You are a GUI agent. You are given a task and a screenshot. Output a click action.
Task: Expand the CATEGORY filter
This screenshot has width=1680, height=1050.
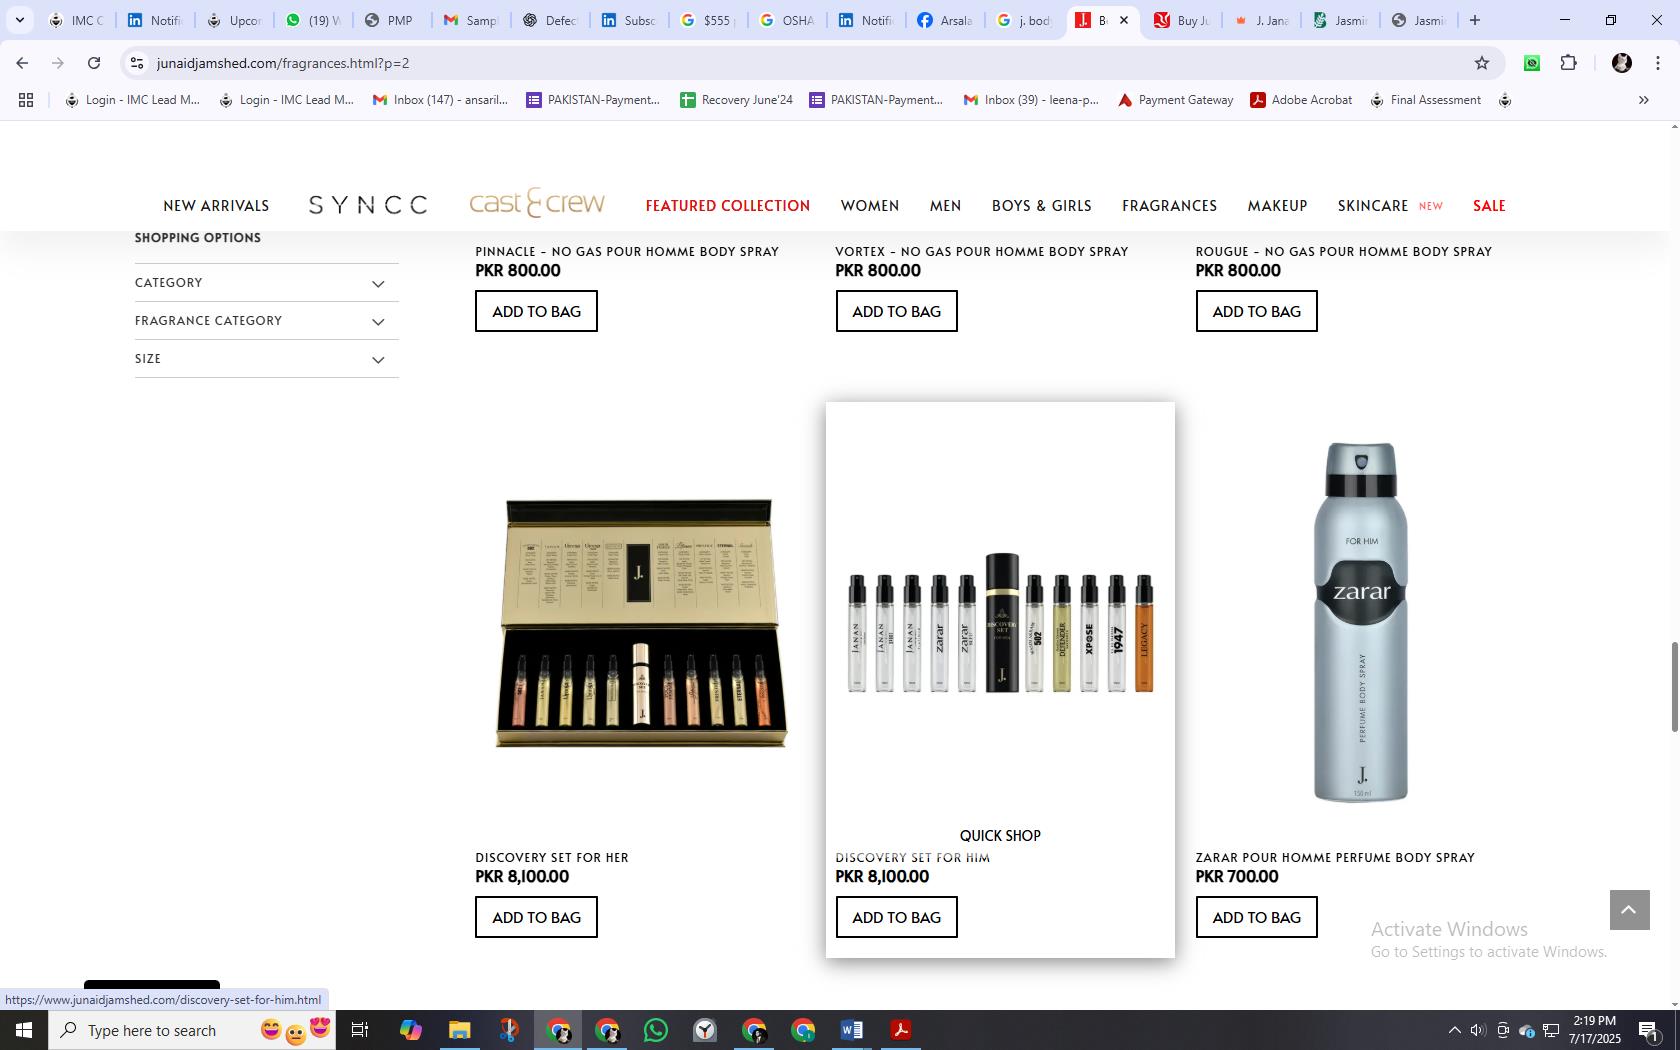(x=266, y=283)
